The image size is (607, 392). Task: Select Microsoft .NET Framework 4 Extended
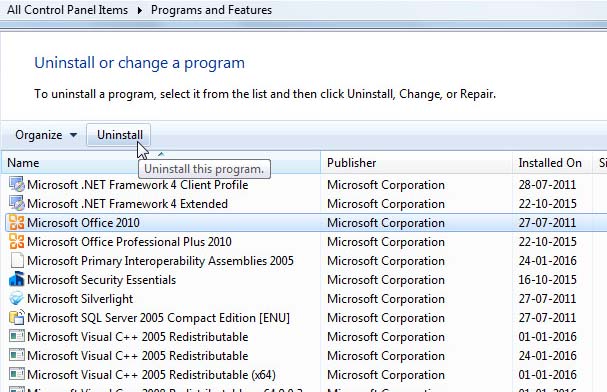pos(127,204)
